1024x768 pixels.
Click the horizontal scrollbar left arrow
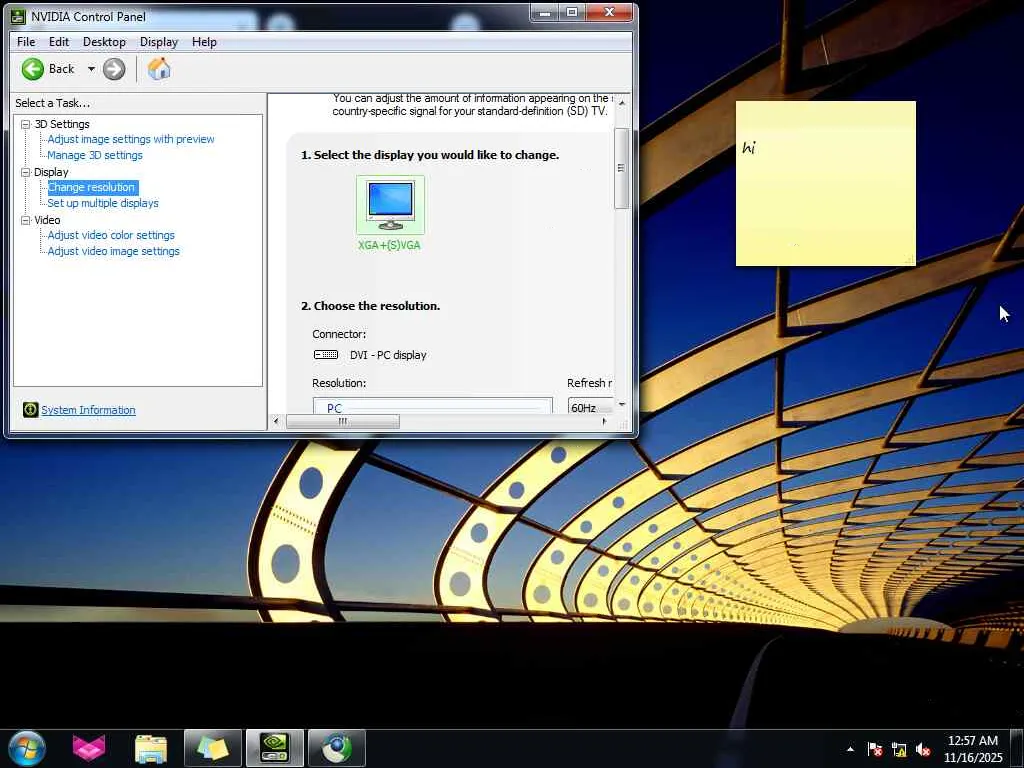(276, 422)
